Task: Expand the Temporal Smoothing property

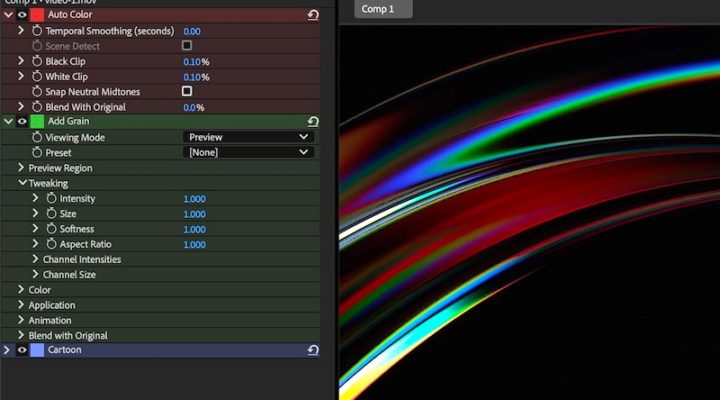Action: click(21, 30)
